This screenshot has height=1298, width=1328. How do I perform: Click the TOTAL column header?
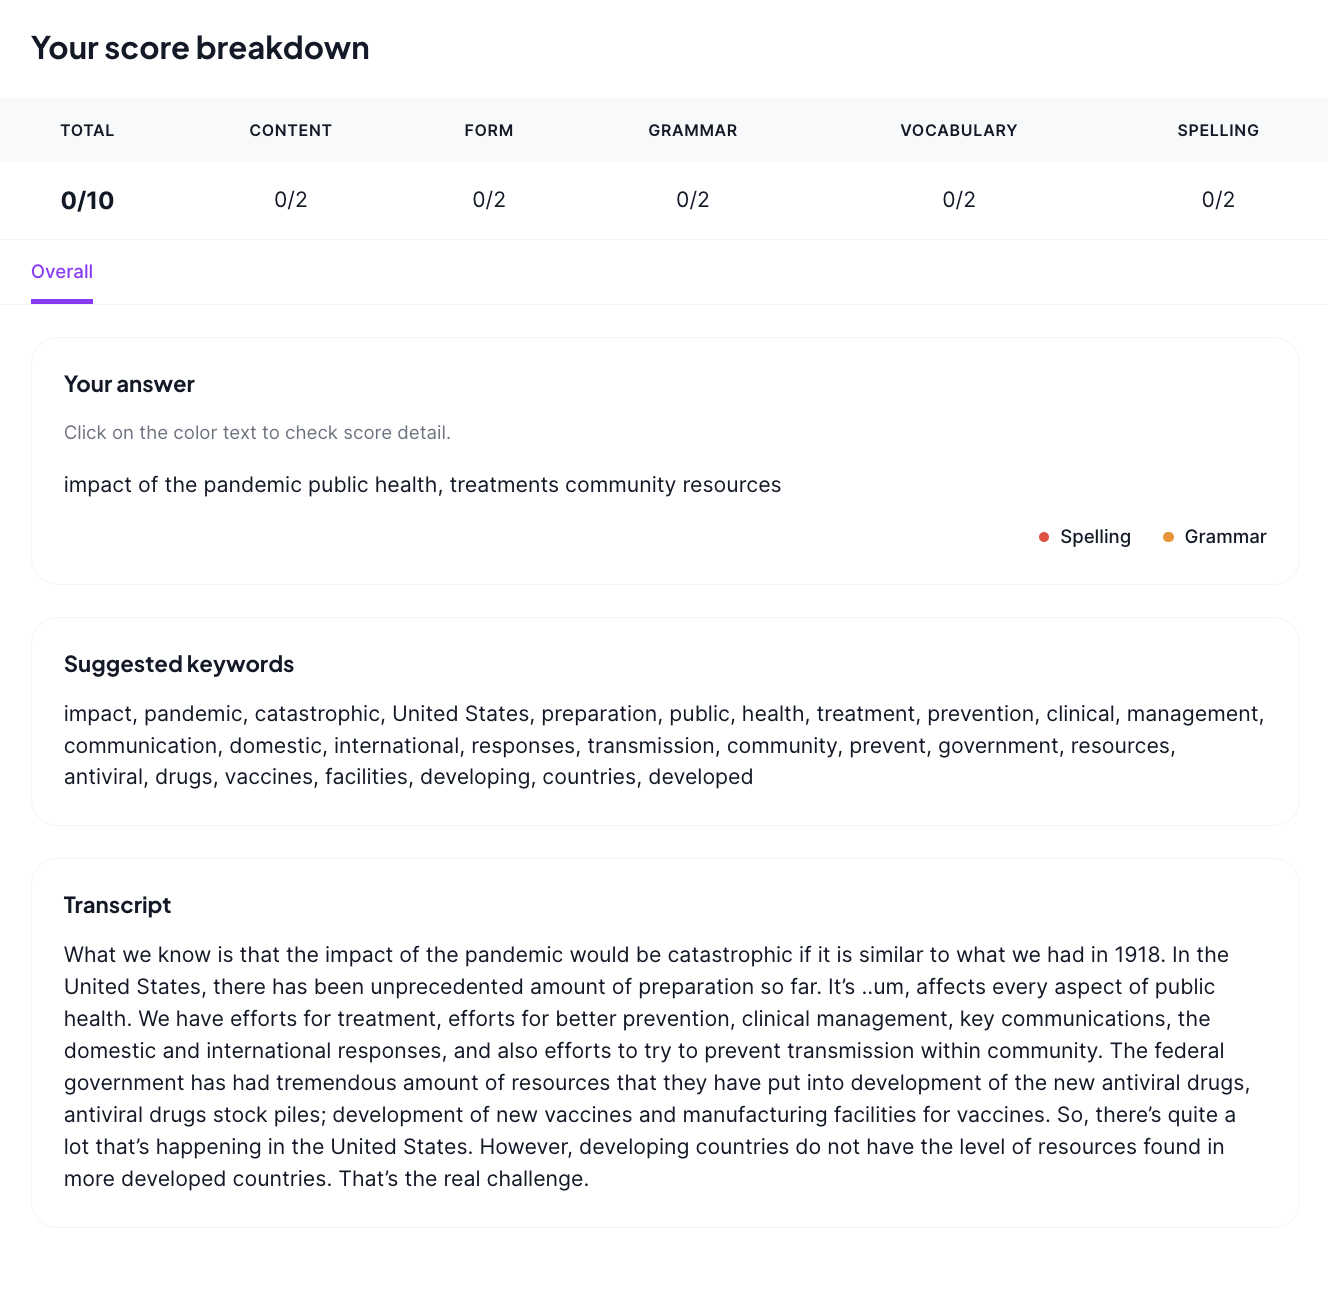click(87, 130)
